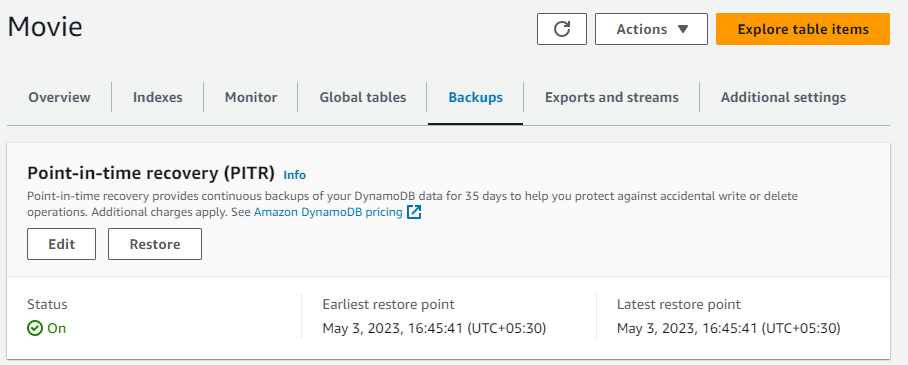Edit point-in-time recovery settings
908x365 pixels.
(x=61, y=244)
